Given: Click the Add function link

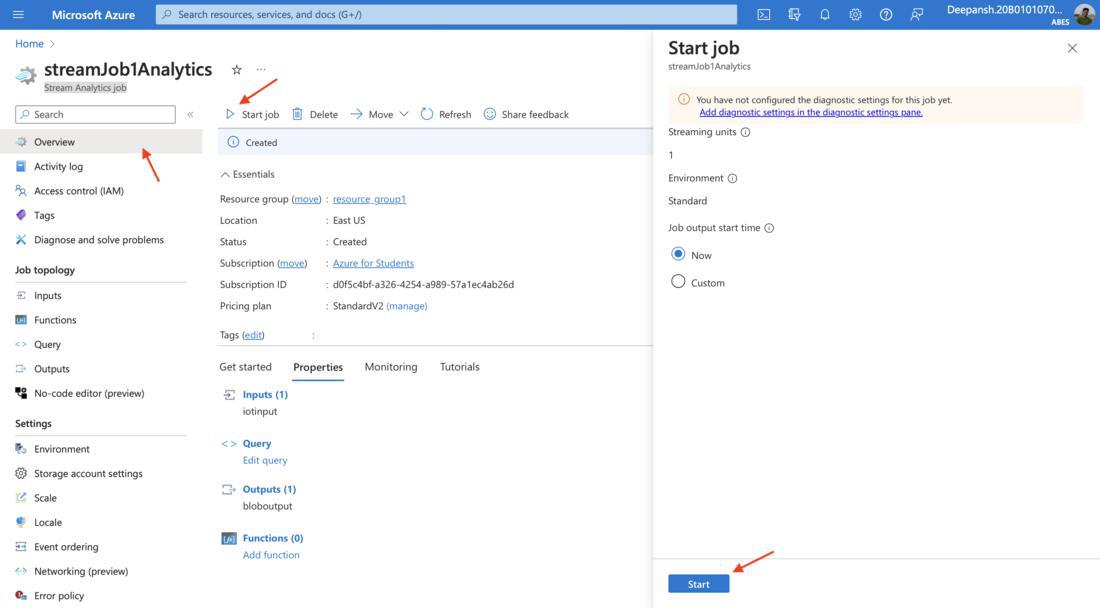Looking at the screenshot, I should [x=271, y=555].
